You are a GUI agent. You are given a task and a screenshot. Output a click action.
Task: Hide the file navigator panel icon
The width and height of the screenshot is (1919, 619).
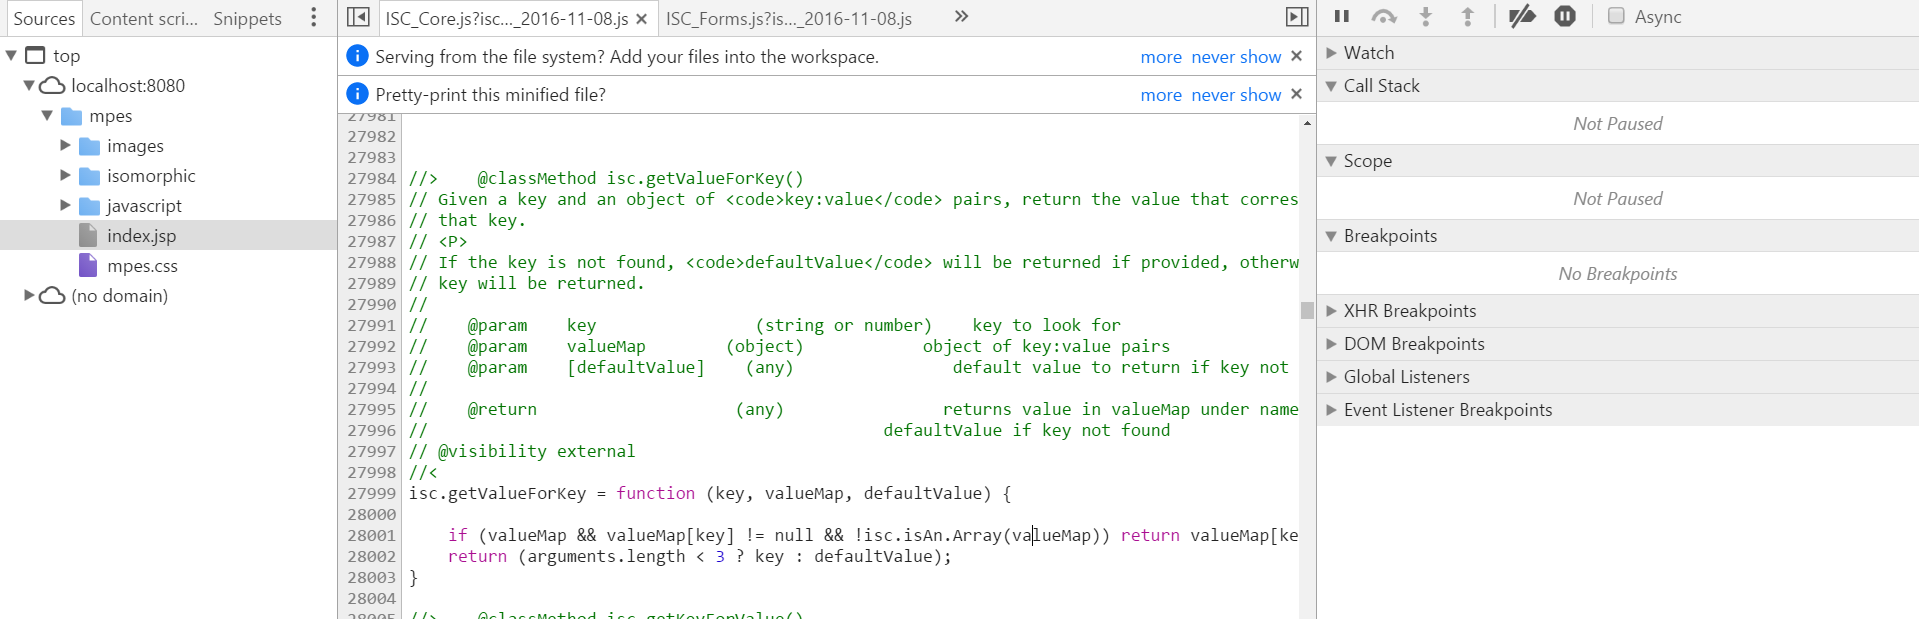point(358,17)
